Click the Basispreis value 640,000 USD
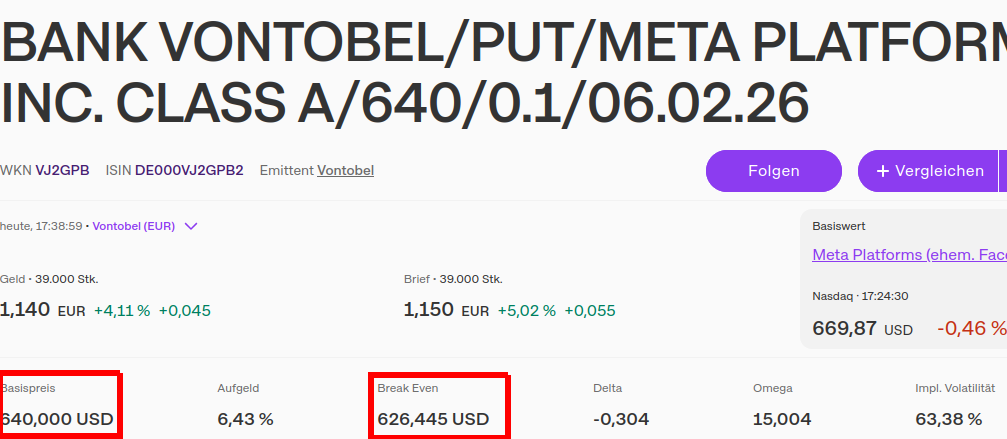 coord(57,419)
